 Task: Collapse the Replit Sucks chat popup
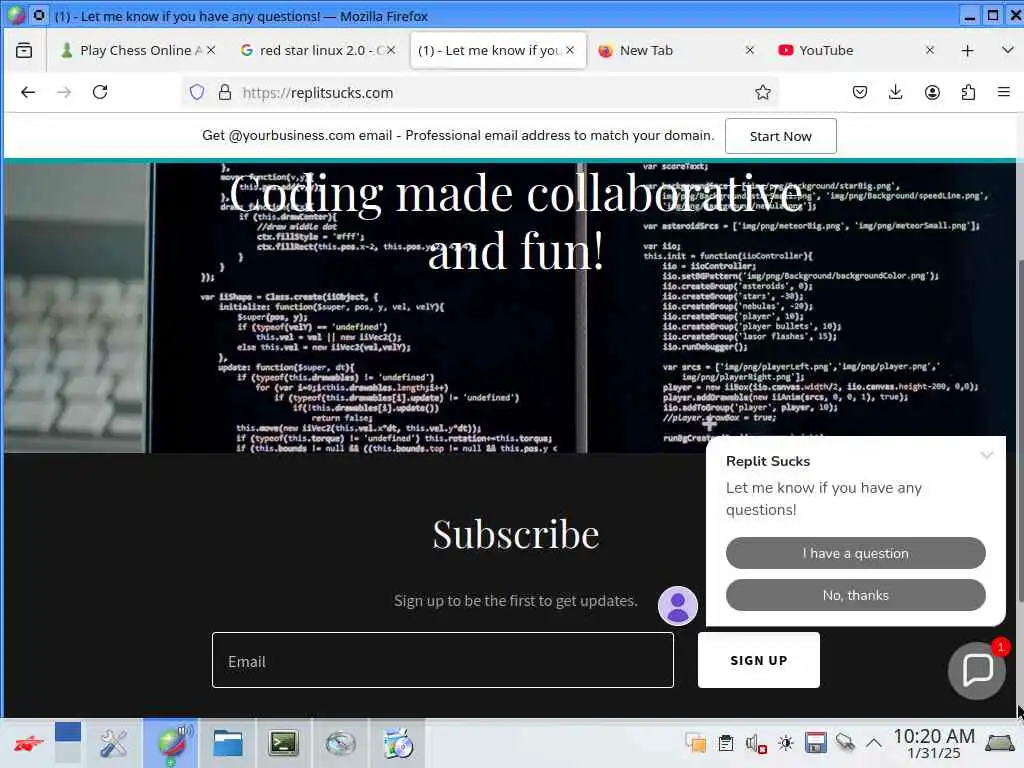coord(987,455)
